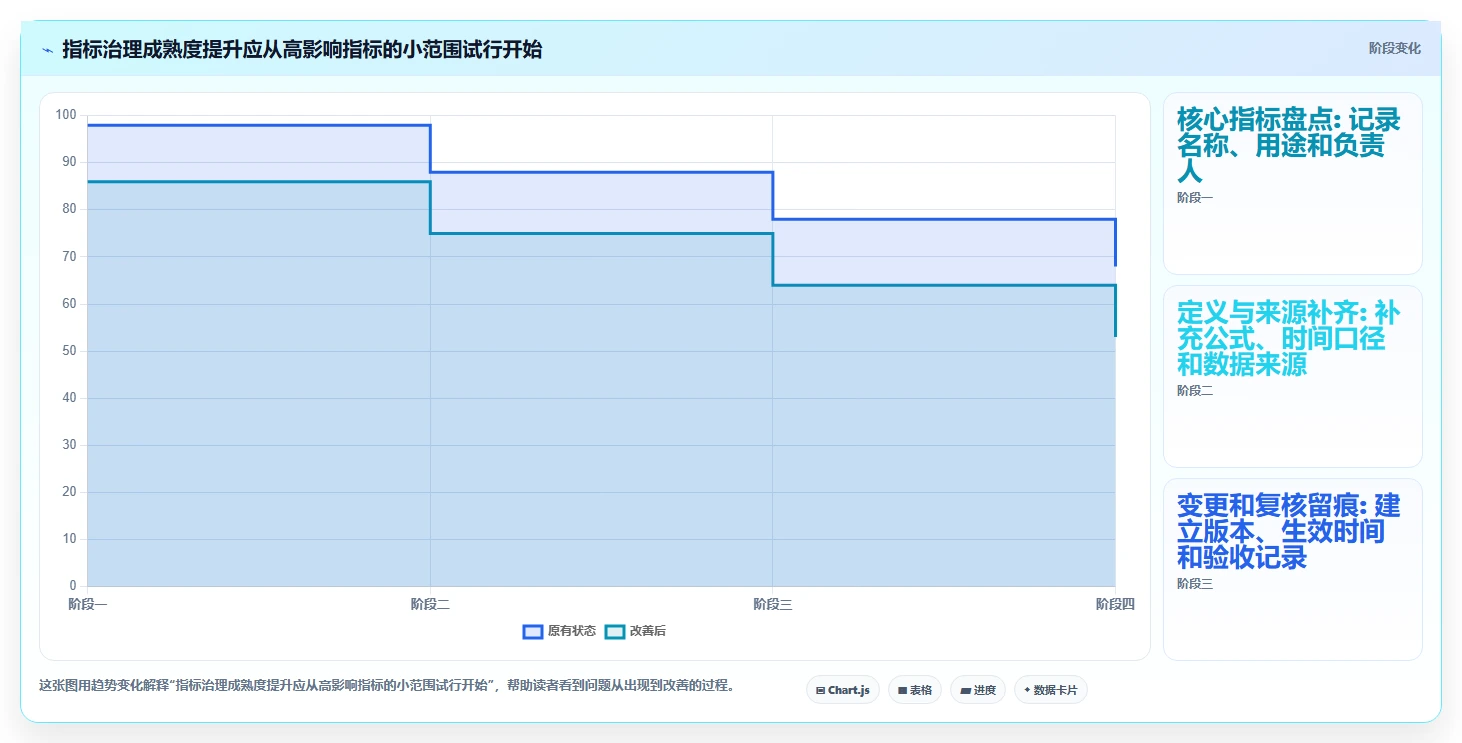Click the chart description sentence at bottom
The image size is (1462, 743).
pyautogui.click(x=388, y=686)
